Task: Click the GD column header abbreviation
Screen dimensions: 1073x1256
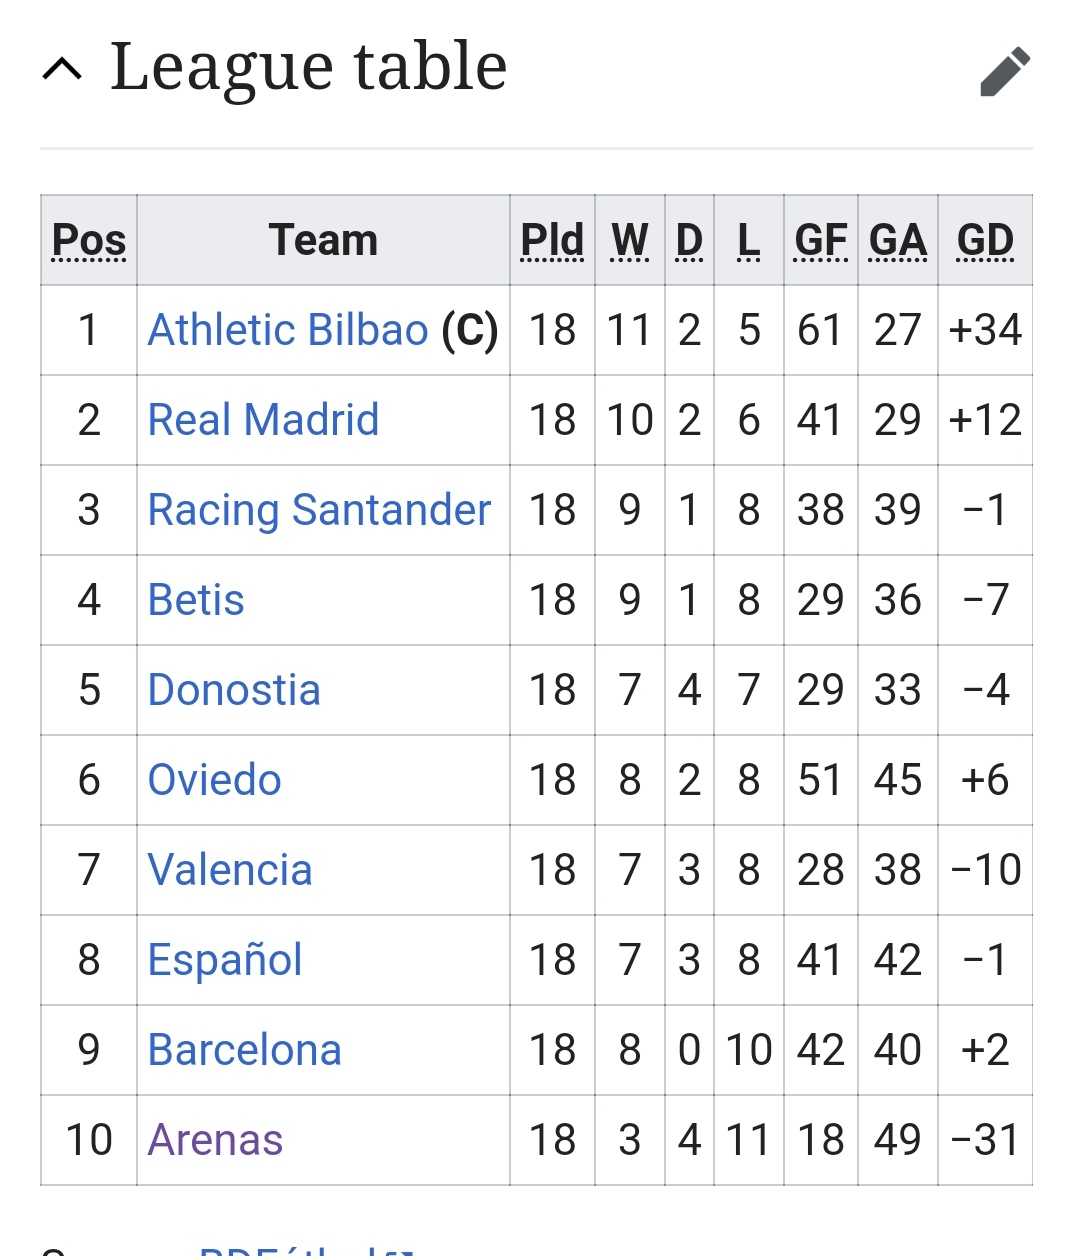Action: [985, 240]
